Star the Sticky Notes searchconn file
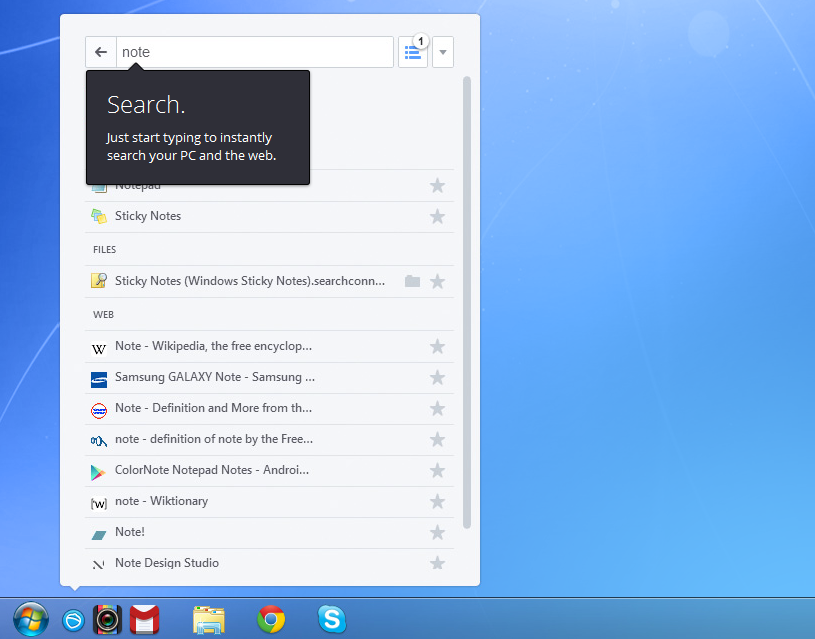815x639 pixels. [x=437, y=281]
